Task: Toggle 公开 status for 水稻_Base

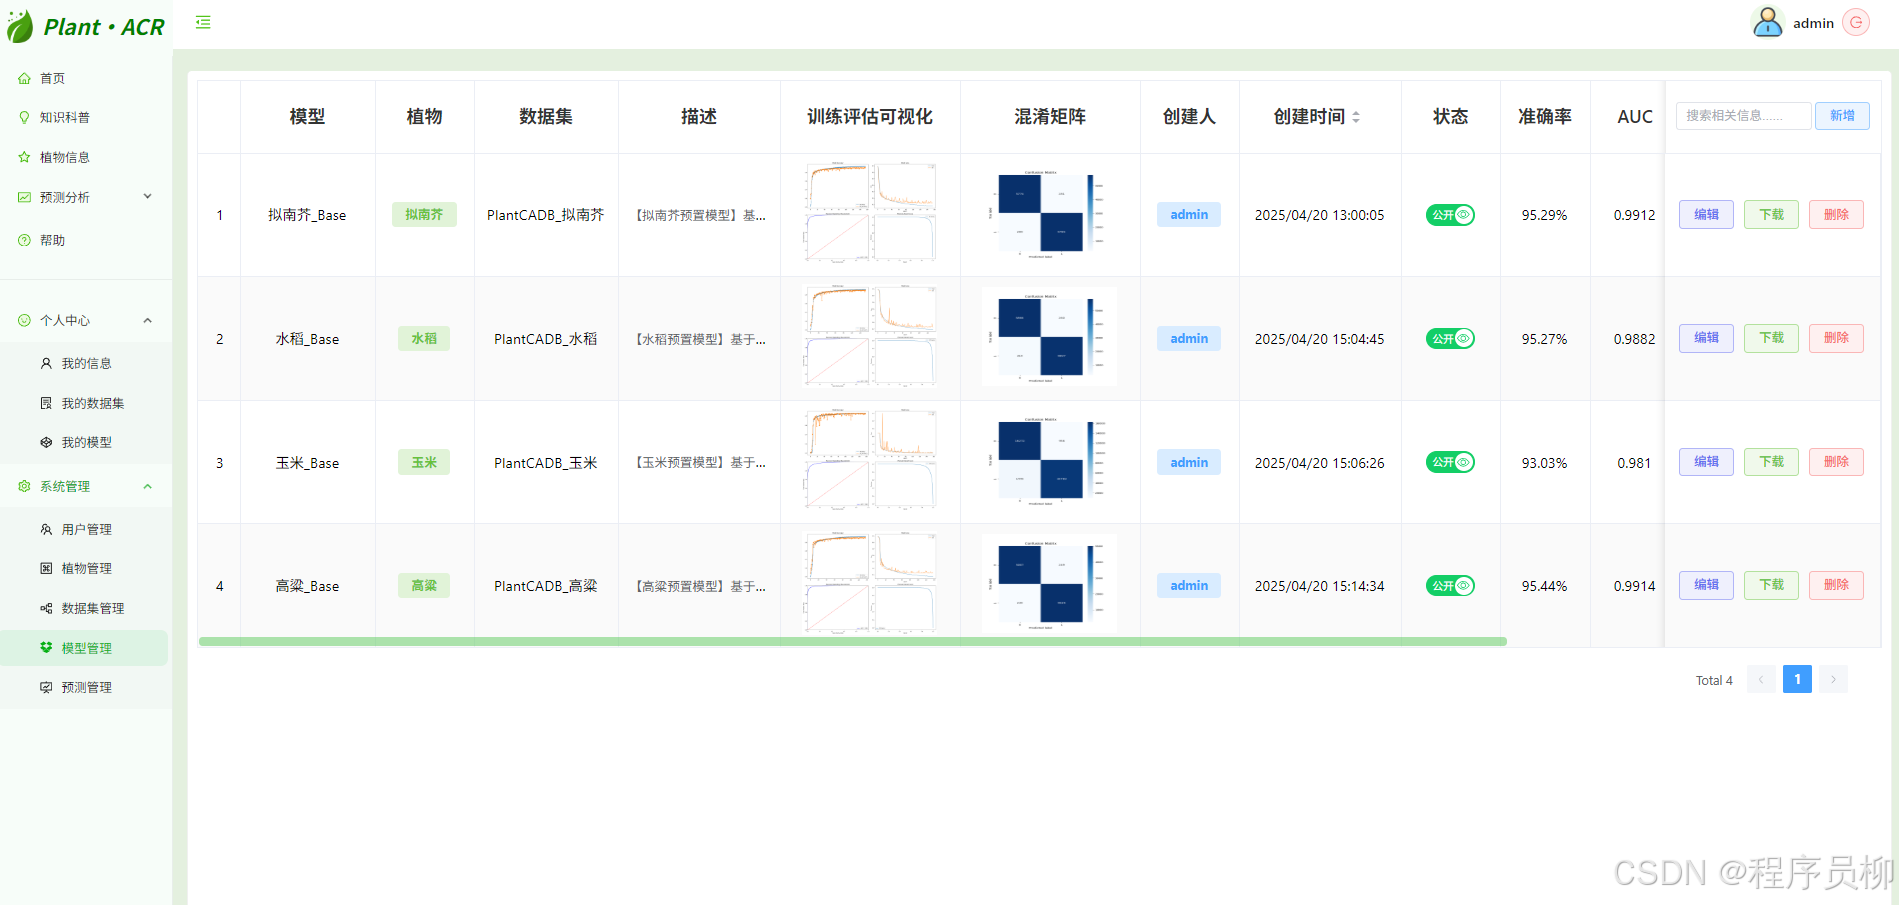Action: [x=1450, y=338]
